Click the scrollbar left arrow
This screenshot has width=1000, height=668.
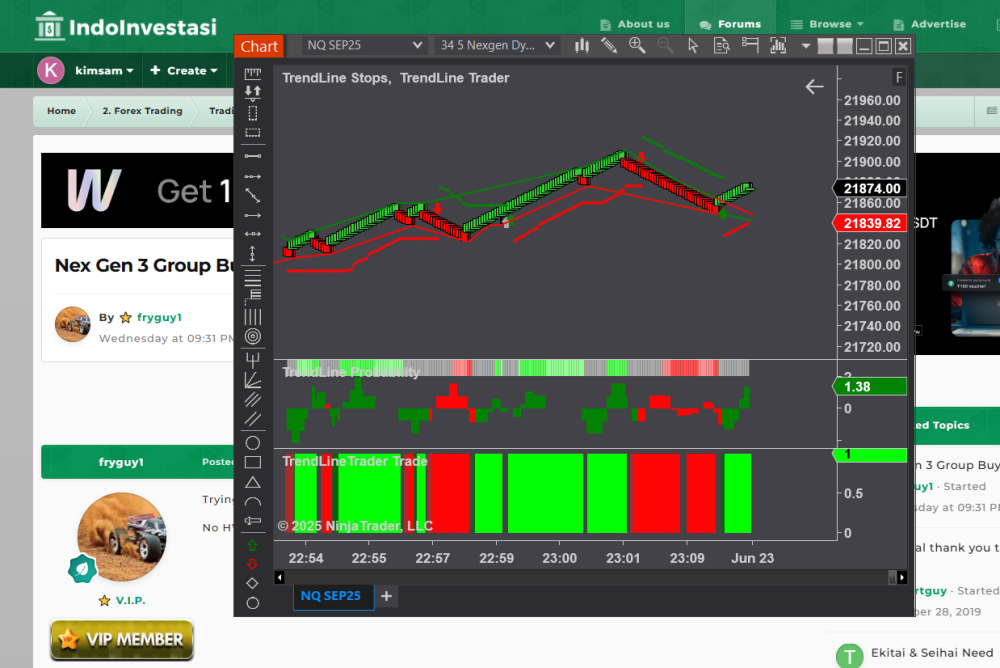pos(280,577)
